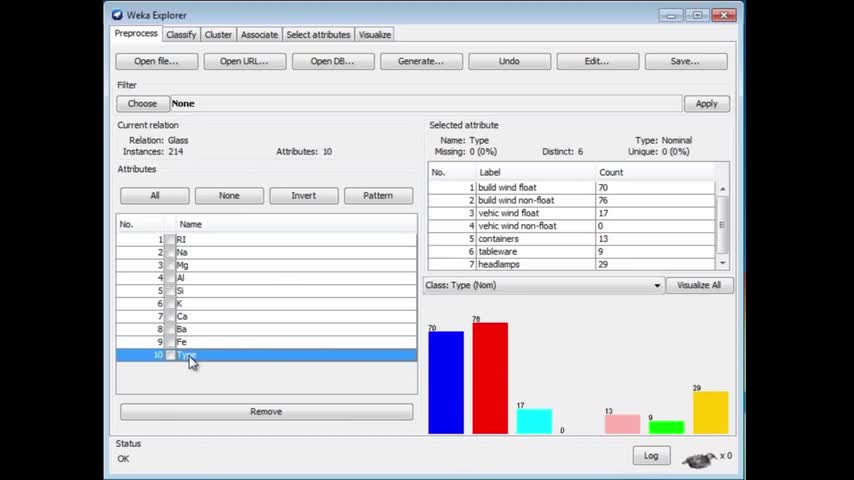Click the blue histogram bar labeled 70
The height and width of the screenshot is (480, 854).
[x=446, y=382]
